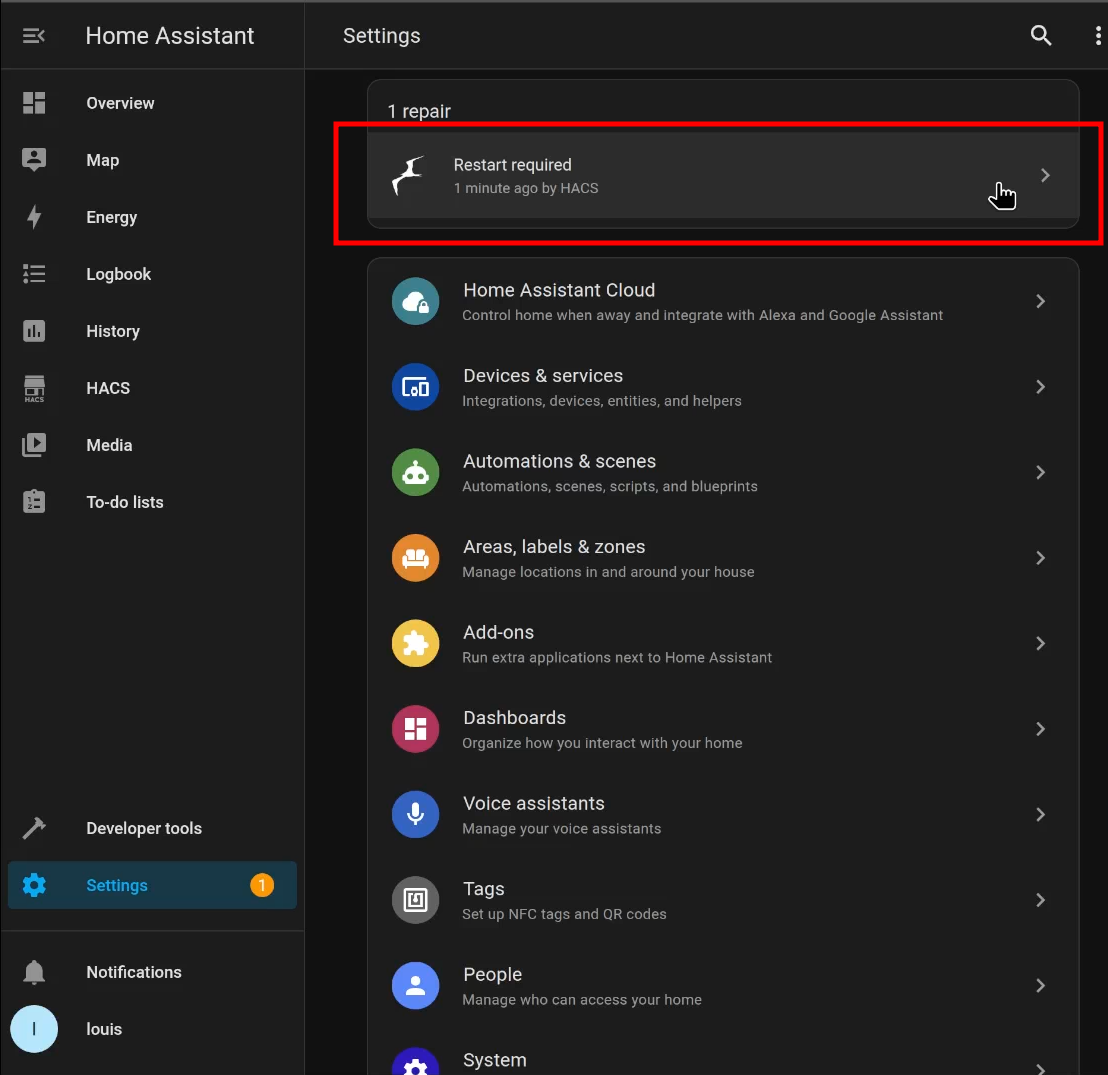Click the Dashboards grid icon
Image resolution: width=1108 pixels, height=1075 pixels.
(416, 729)
